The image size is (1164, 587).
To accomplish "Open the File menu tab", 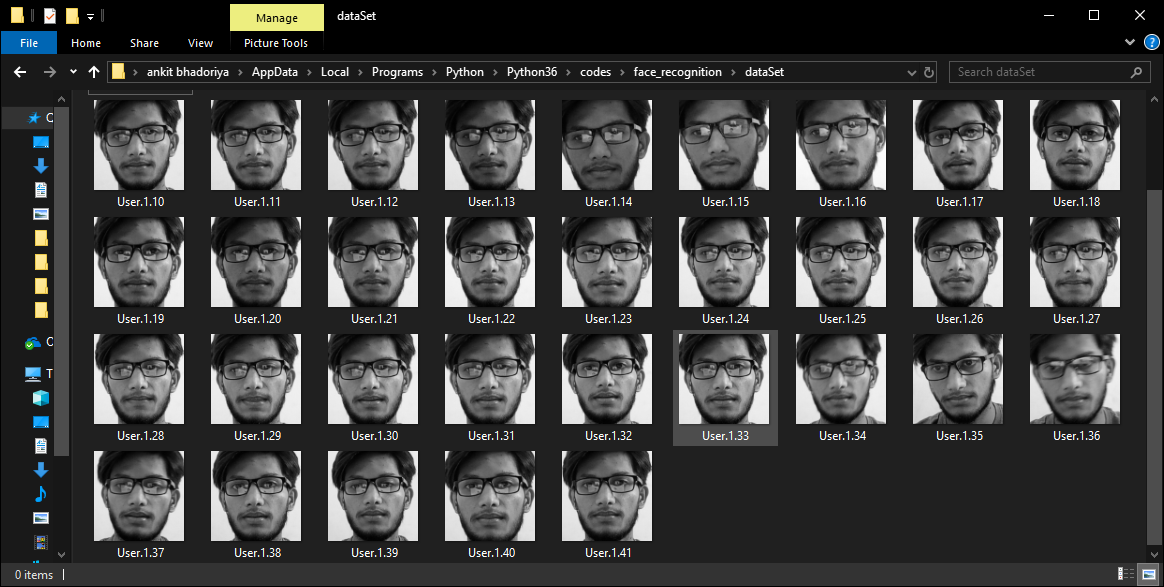I will coord(29,43).
